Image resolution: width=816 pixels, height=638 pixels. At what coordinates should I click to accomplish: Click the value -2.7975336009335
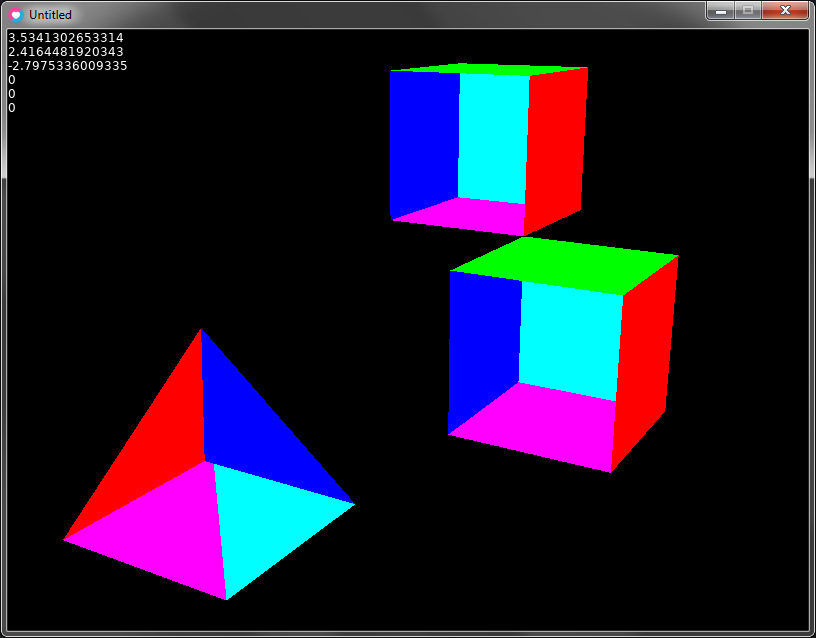pos(68,66)
